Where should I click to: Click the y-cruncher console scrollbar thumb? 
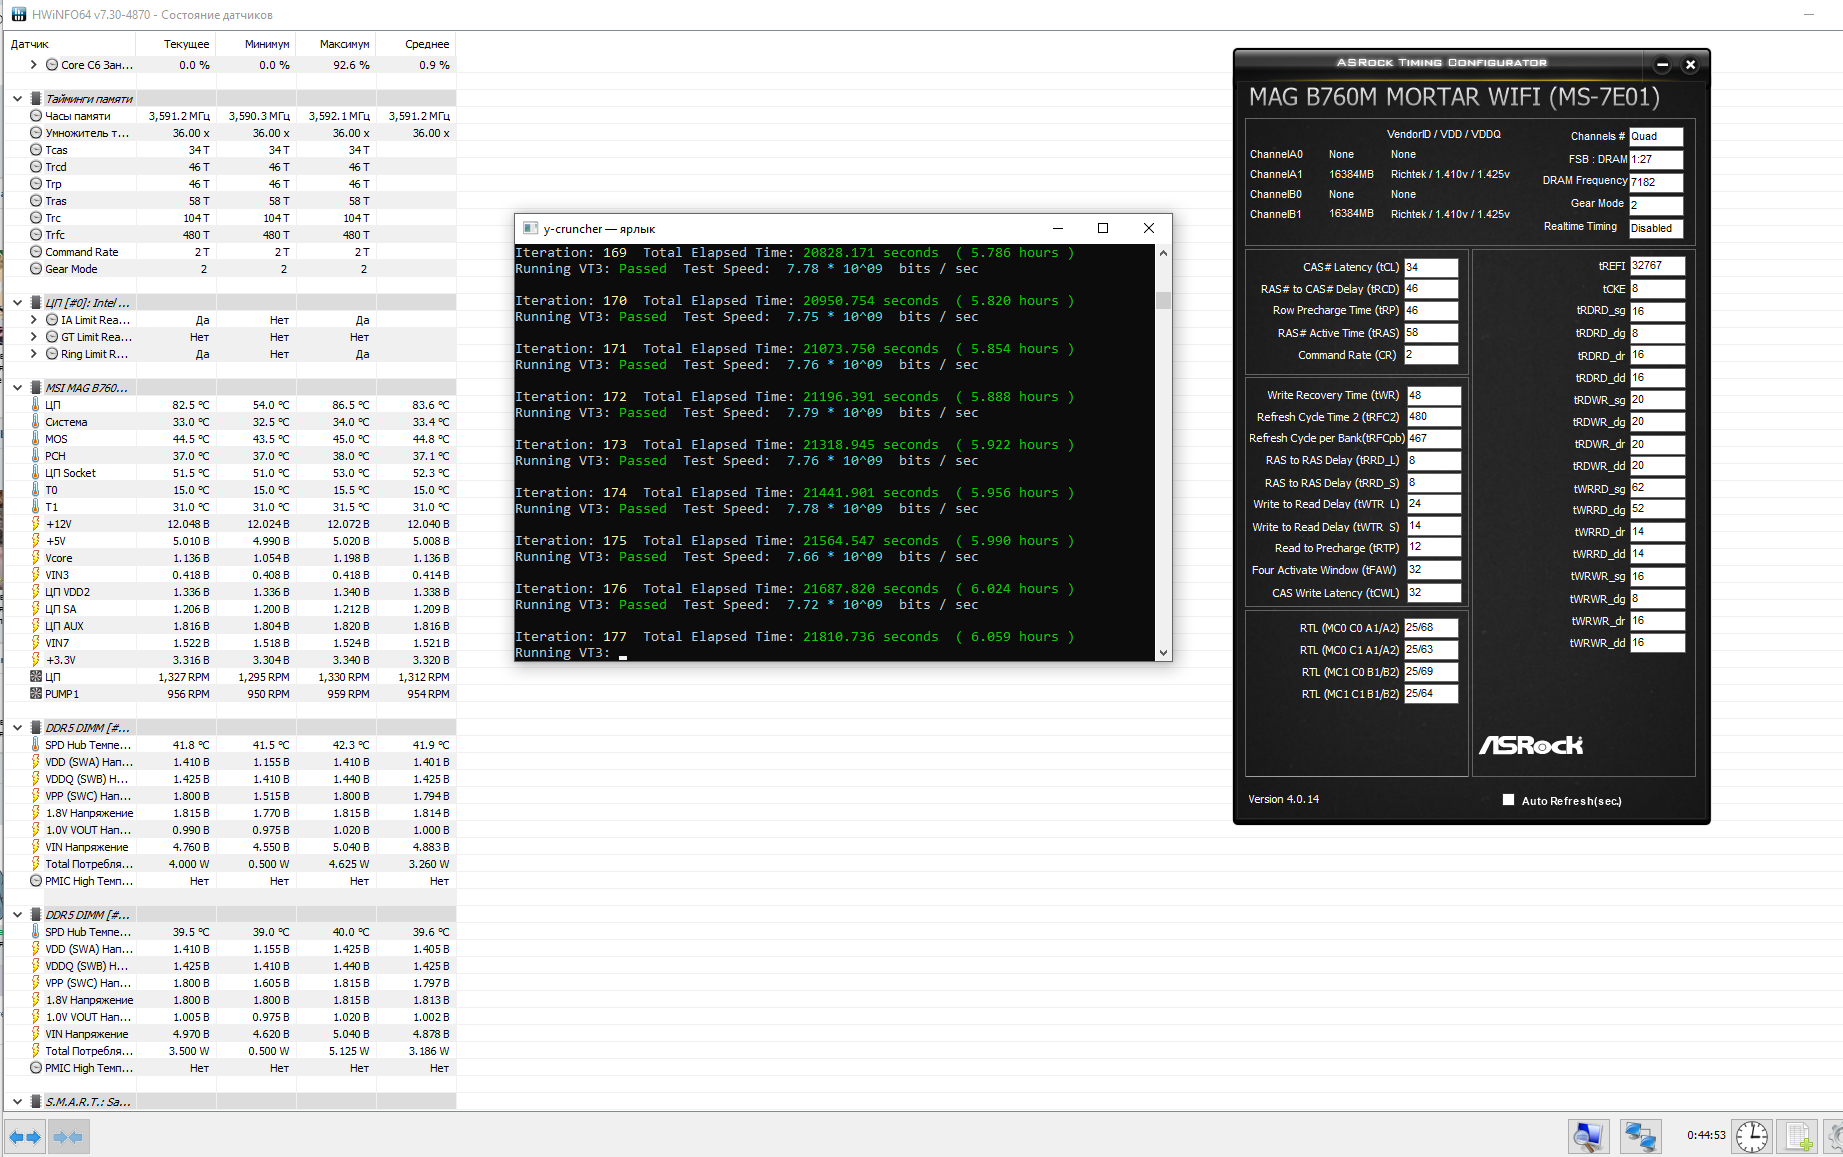tap(1163, 300)
